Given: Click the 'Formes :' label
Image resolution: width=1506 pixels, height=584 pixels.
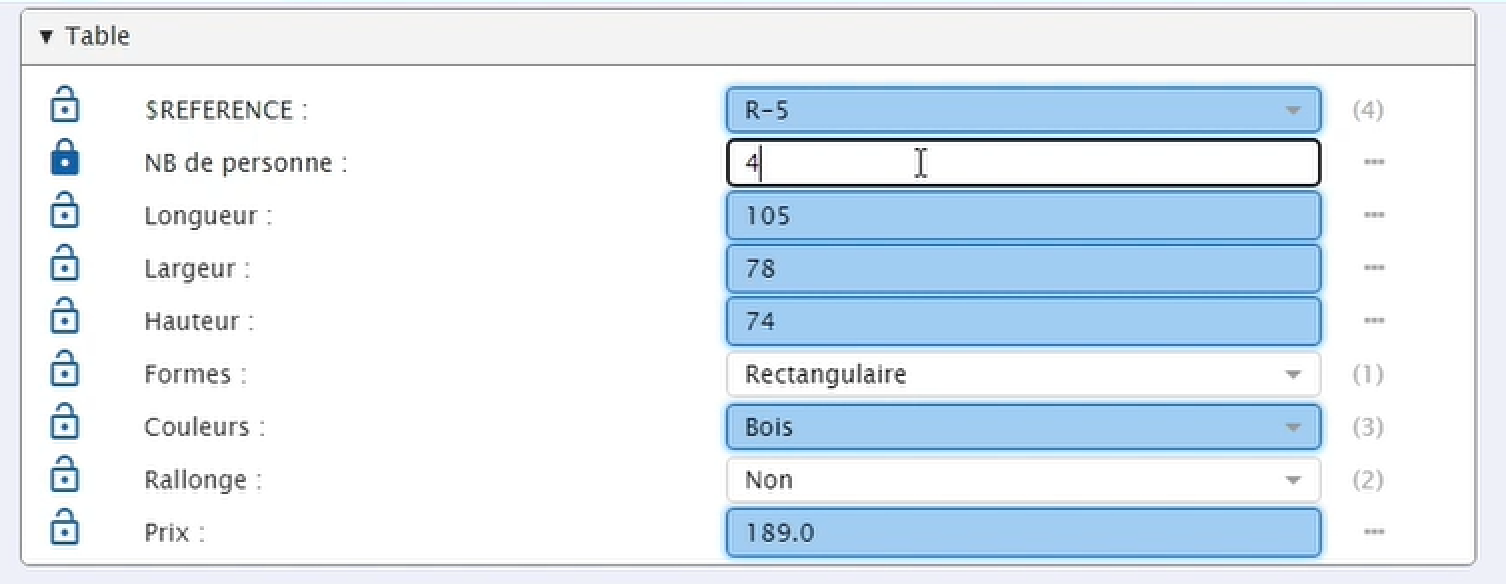Looking at the screenshot, I should [x=195, y=375].
